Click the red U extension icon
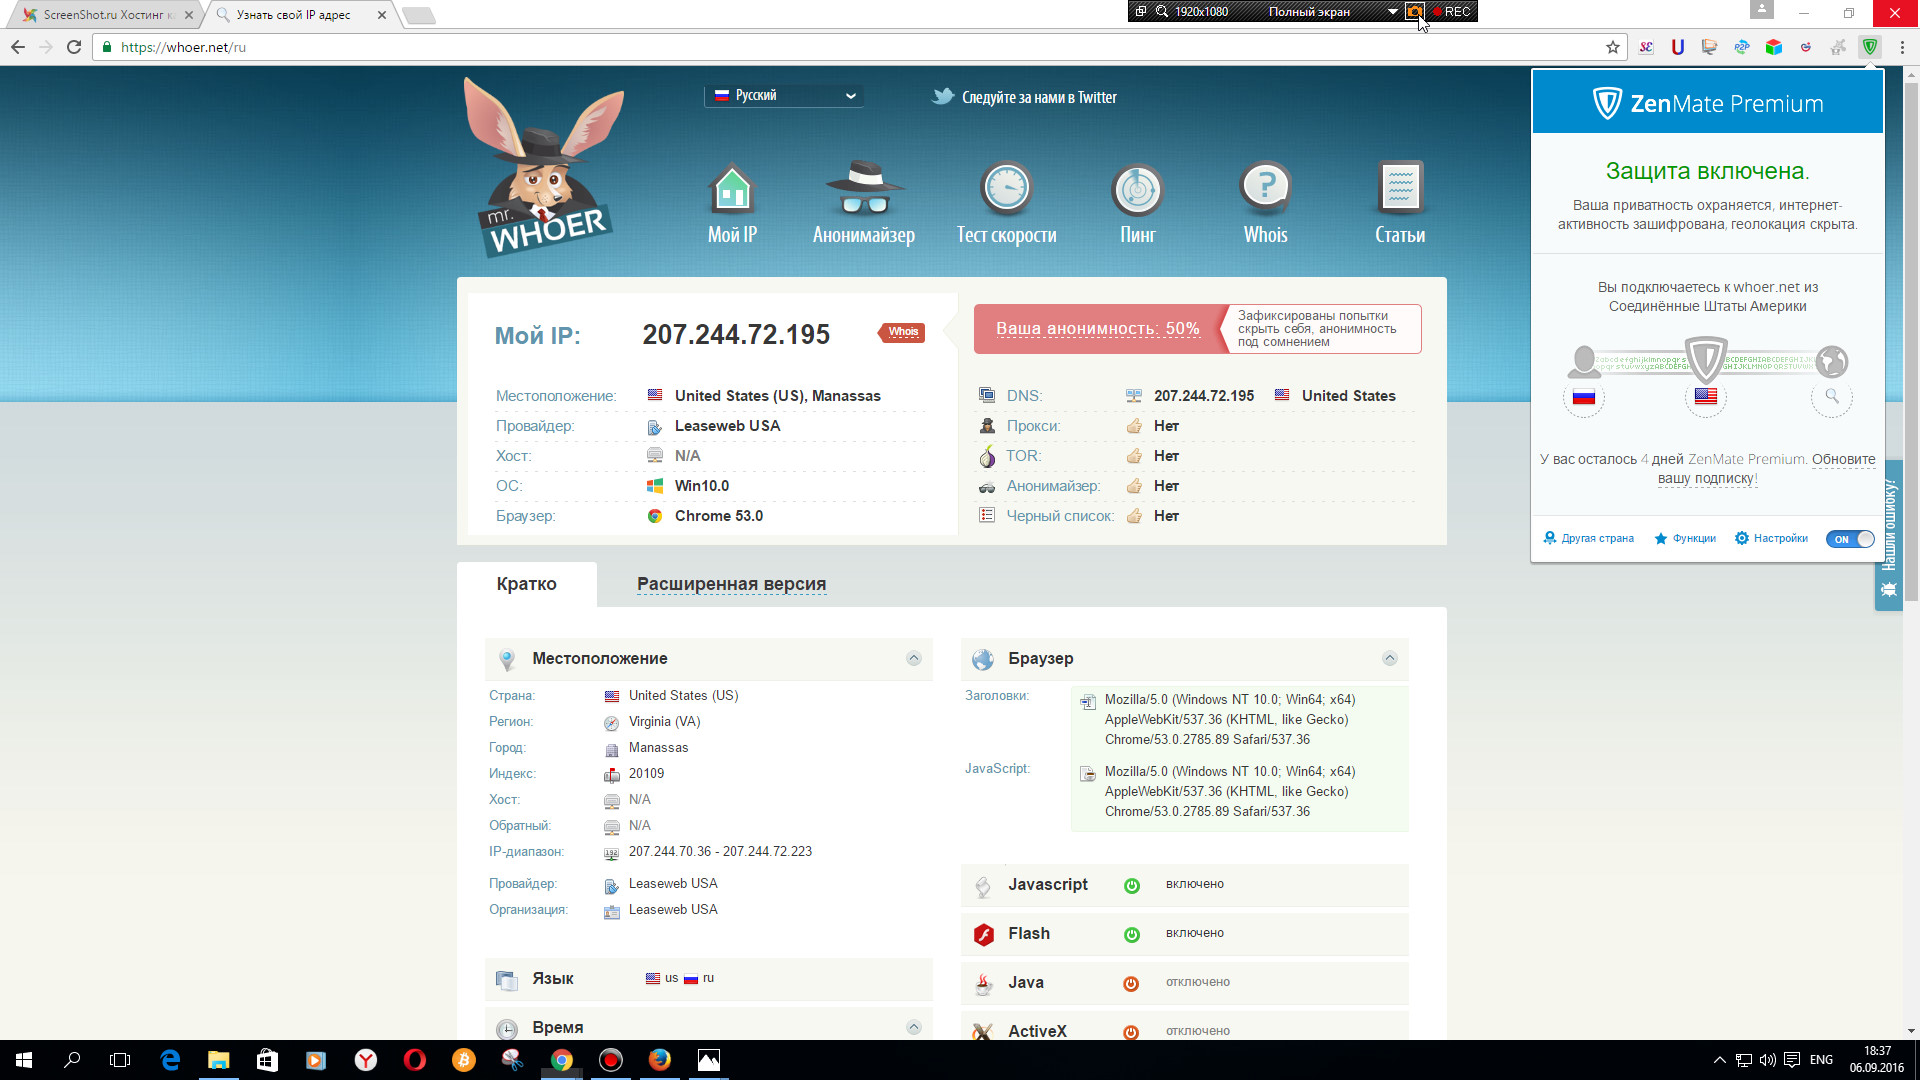Image resolution: width=1920 pixels, height=1080 pixels. point(1678,47)
